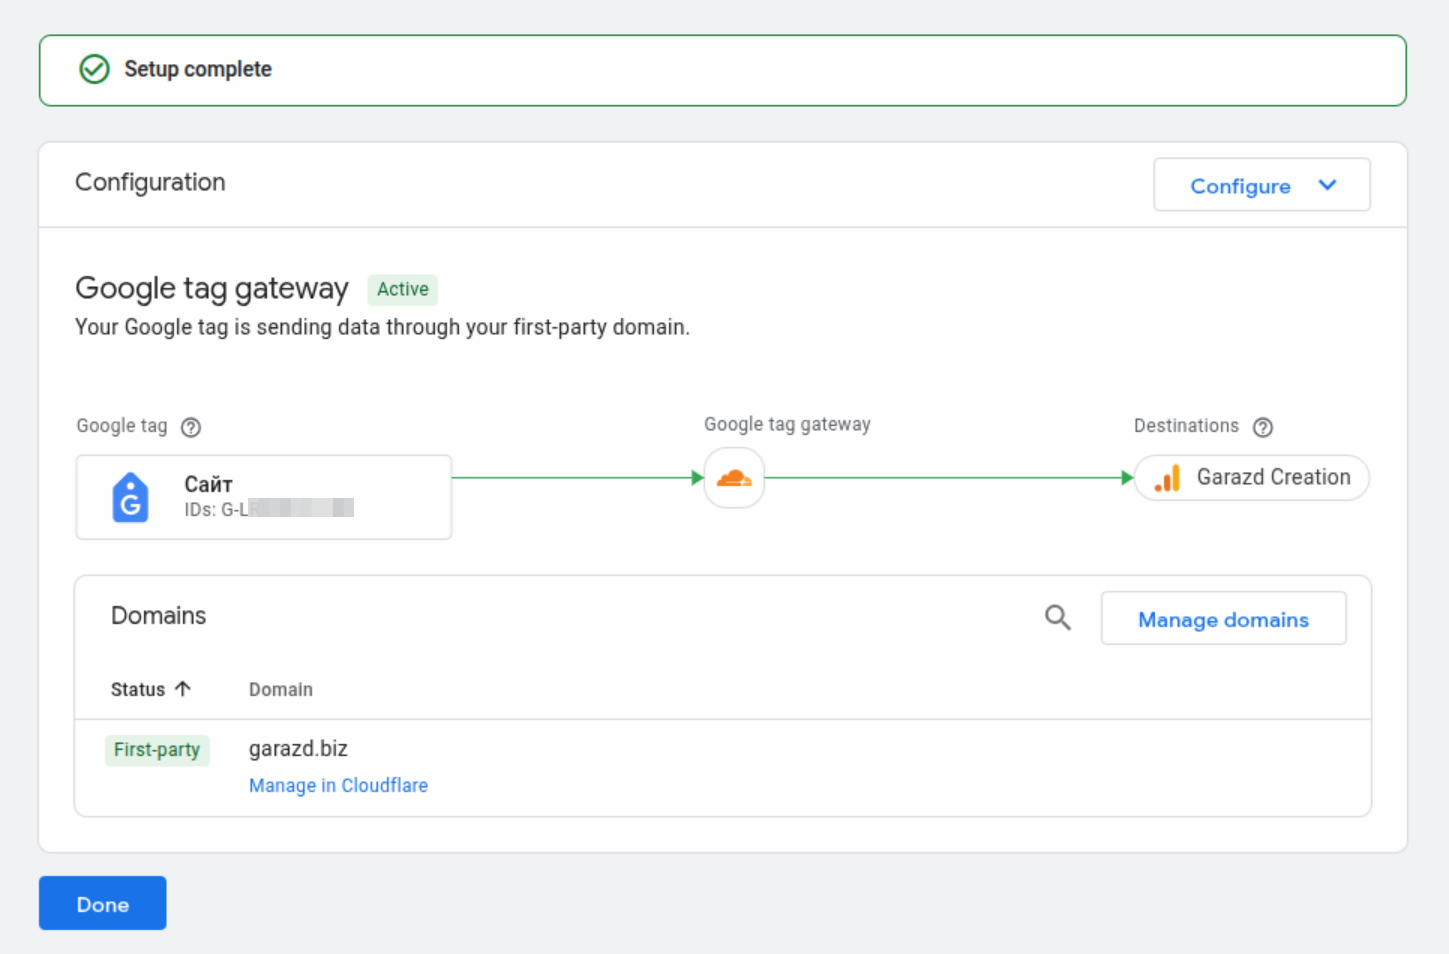Image resolution: width=1449 pixels, height=954 pixels.
Task: Click the orange Cloudflare gateway icon
Action: pos(734,478)
